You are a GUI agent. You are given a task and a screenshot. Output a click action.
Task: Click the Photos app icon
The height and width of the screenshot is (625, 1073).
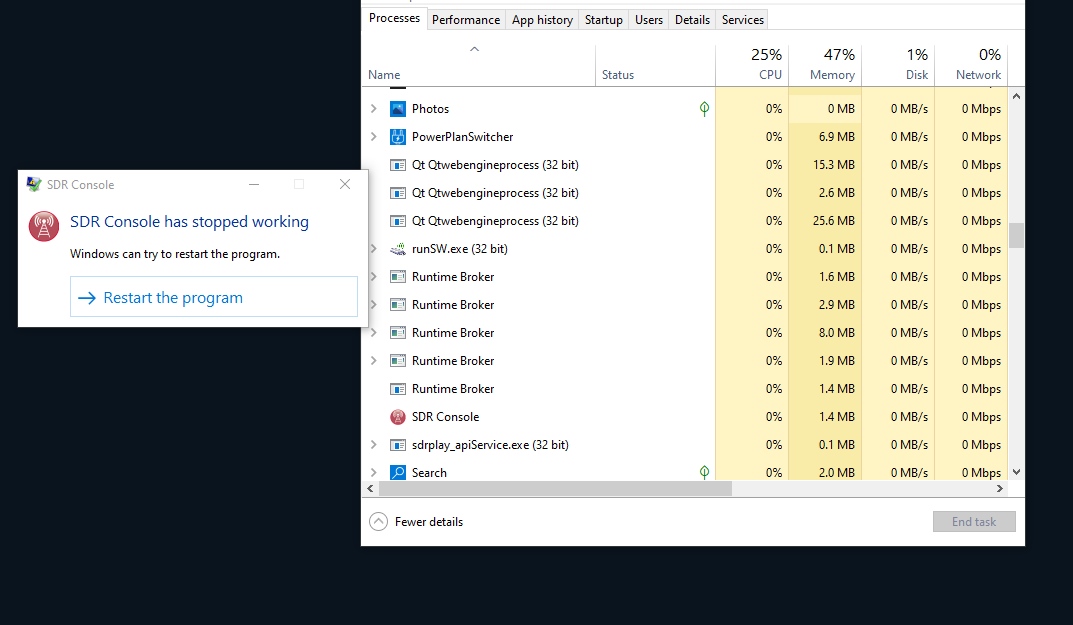(397, 109)
